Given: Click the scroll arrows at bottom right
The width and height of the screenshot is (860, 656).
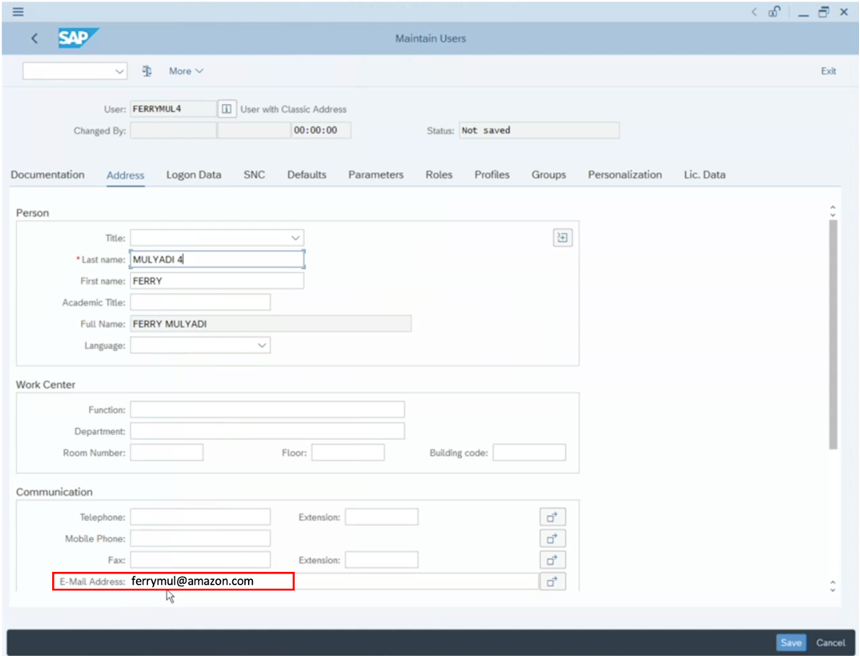Looking at the screenshot, I should [833, 586].
